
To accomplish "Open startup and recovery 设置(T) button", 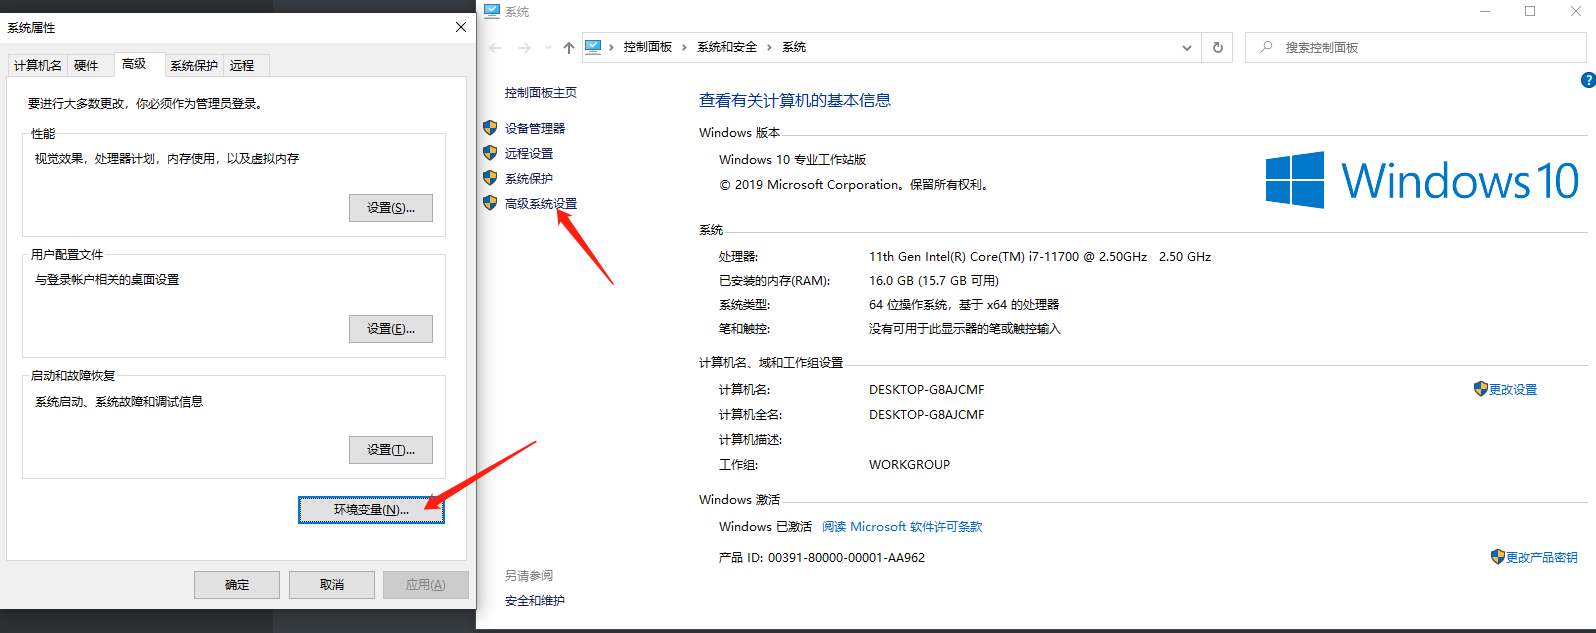I will point(391,449).
